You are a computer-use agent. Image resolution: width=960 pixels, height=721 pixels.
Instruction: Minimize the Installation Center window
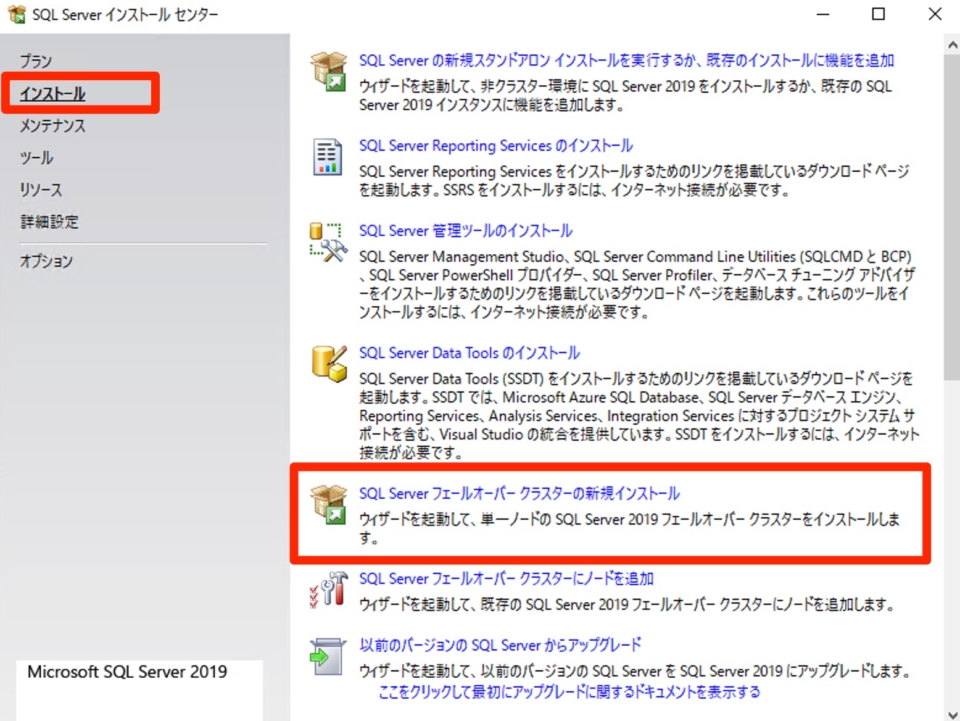[823, 14]
